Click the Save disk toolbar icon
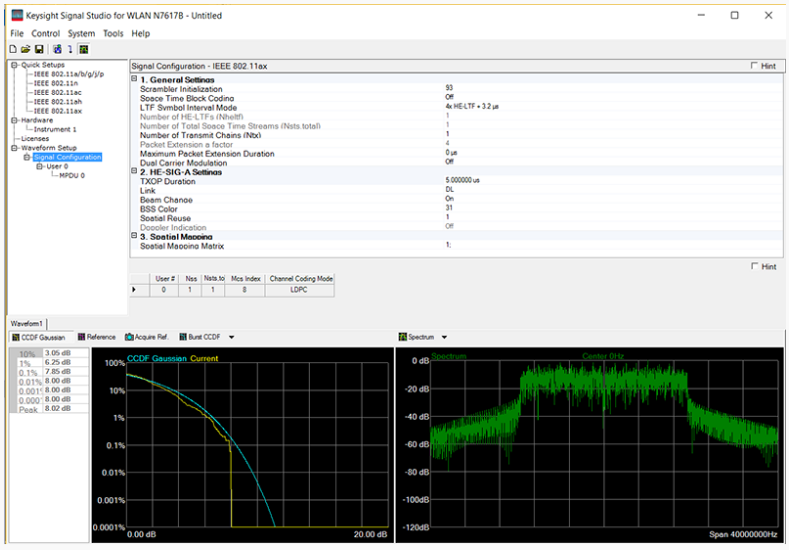Image resolution: width=789 pixels, height=550 pixels. coord(38,49)
